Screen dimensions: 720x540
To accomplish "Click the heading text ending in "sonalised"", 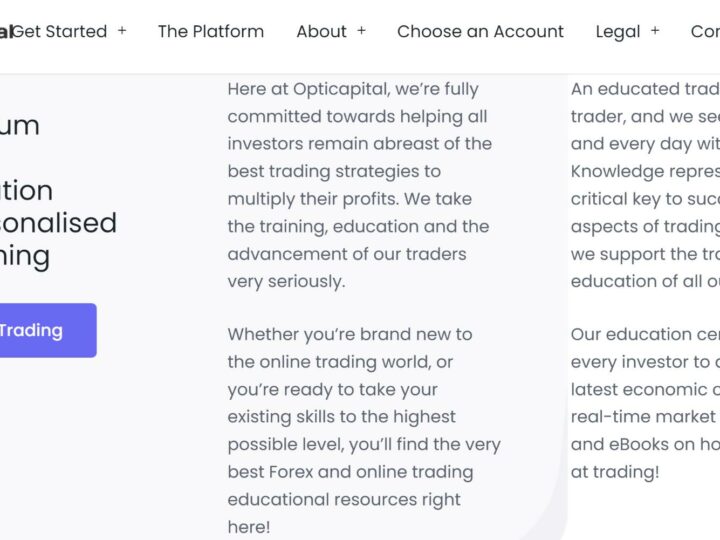I will tap(58, 222).
